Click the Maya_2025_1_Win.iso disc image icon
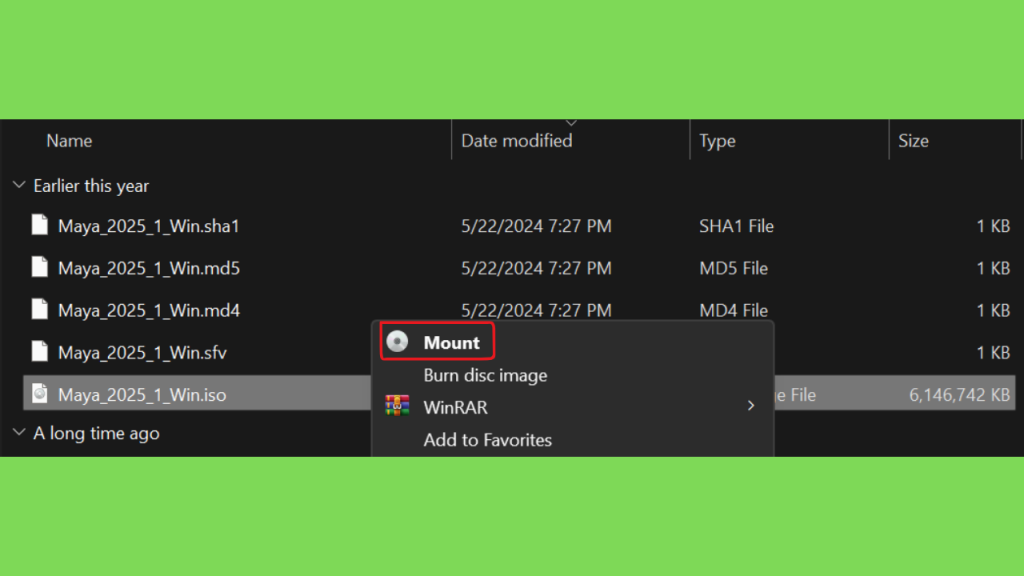Image resolution: width=1024 pixels, height=576 pixels. (40, 393)
